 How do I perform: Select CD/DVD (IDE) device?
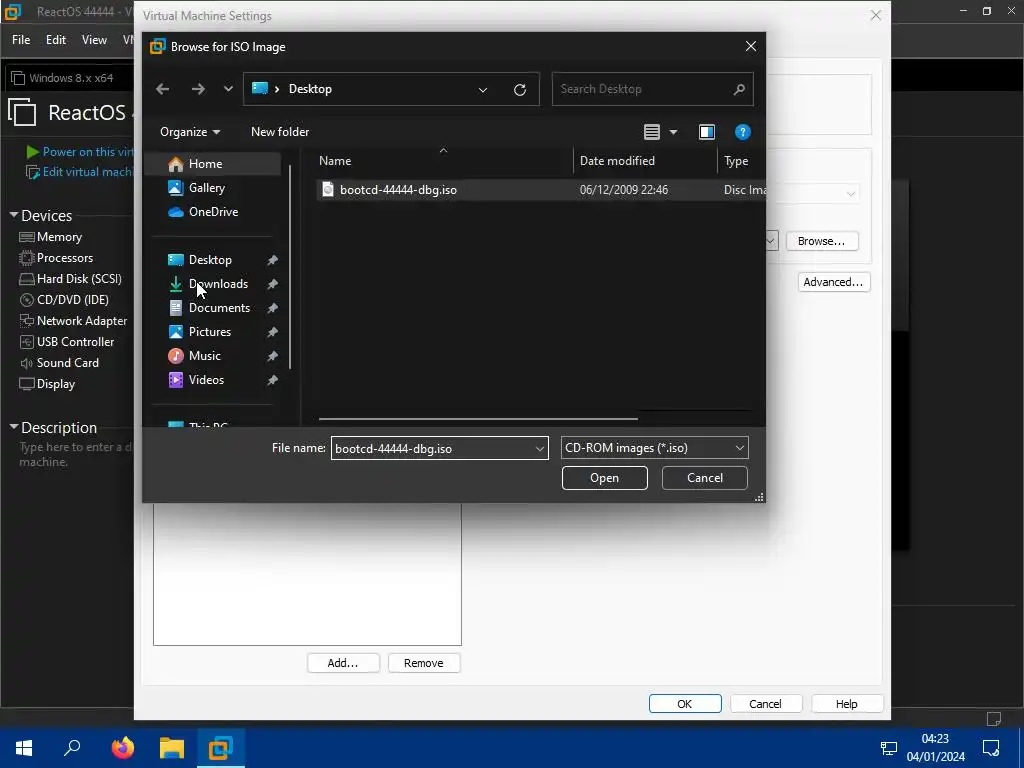point(64,300)
